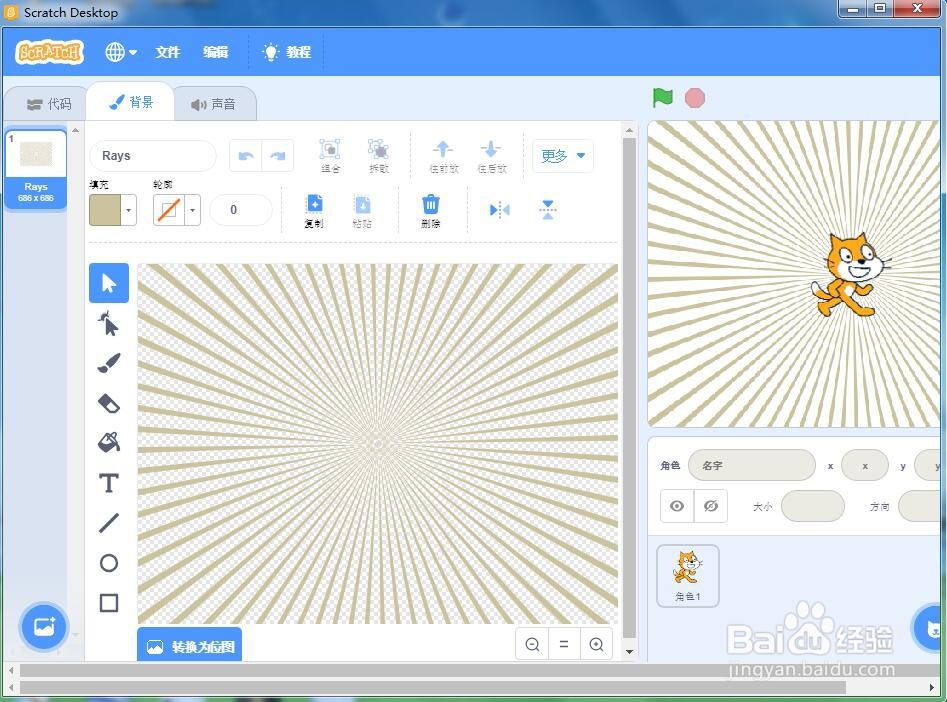Image resolution: width=947 pixels, height=702 pixels.
Task: Click the bottom horizontal scrollbar
Action: pyautogui.click(x=432, y=688)
